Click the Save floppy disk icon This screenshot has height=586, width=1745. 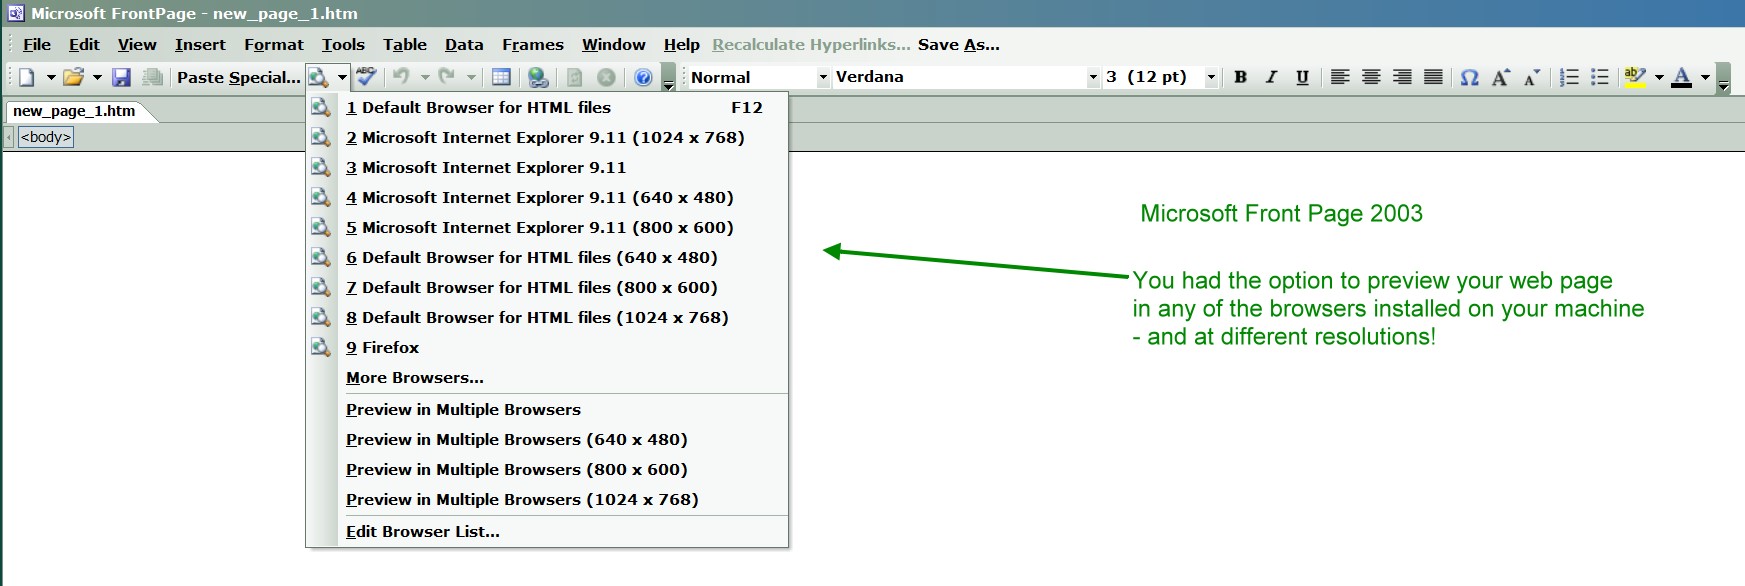[122, 77]
